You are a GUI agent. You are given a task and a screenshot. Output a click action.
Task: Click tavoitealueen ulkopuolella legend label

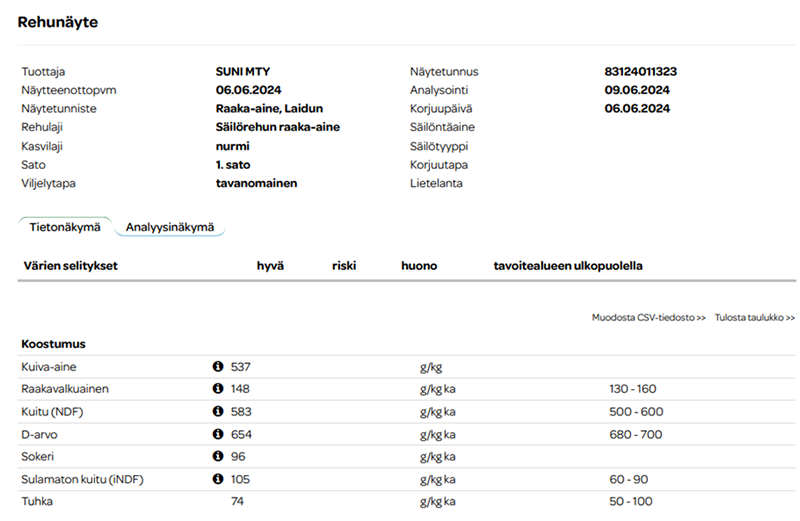568,266
